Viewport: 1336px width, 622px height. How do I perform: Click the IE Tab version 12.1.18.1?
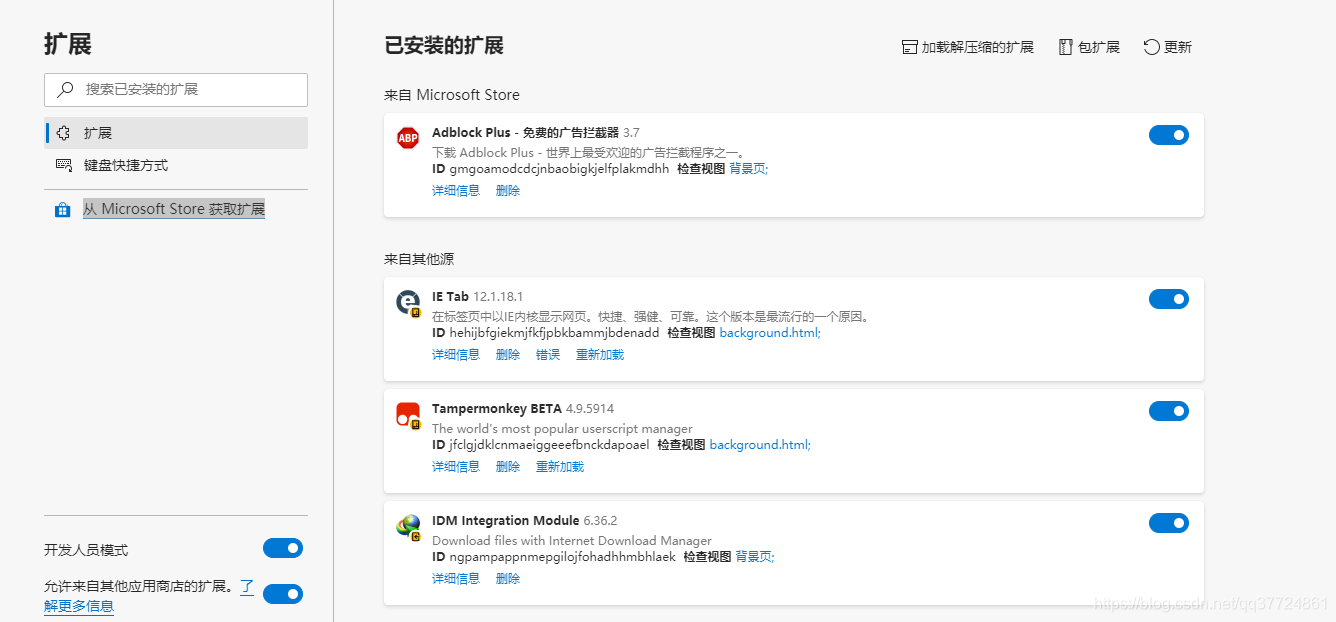click(x=498, y=296)
